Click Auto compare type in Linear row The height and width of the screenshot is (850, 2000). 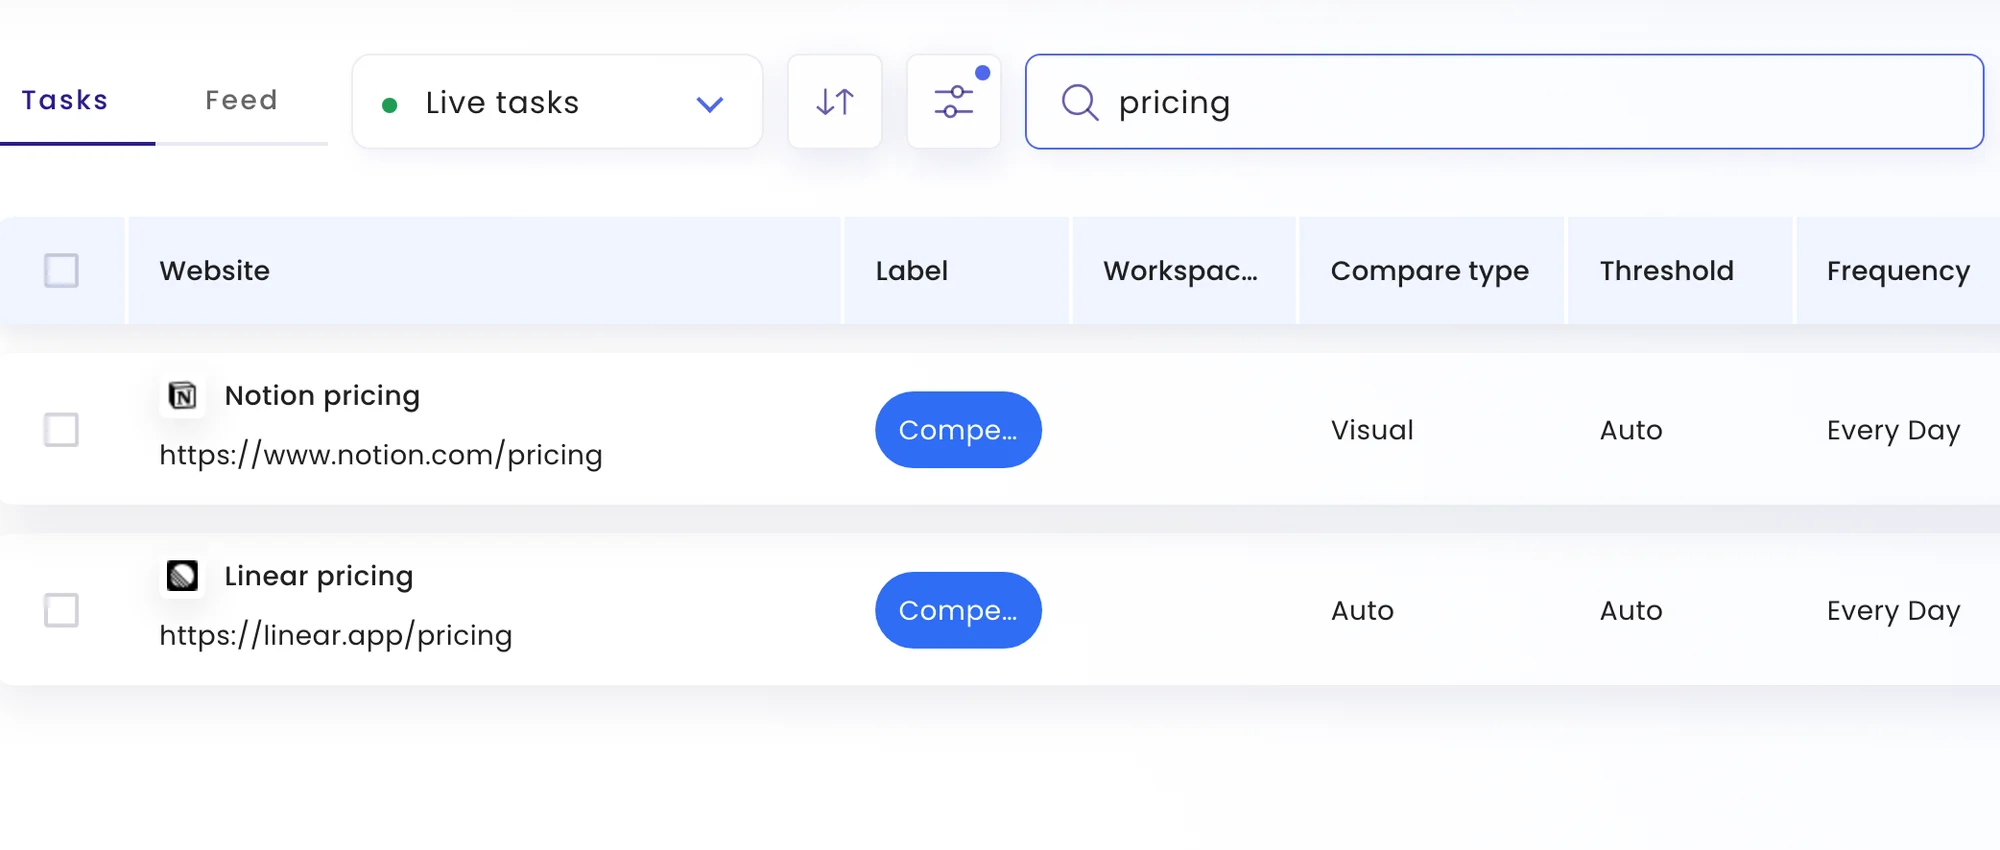pyautogui.click(x=1362, y=610)
